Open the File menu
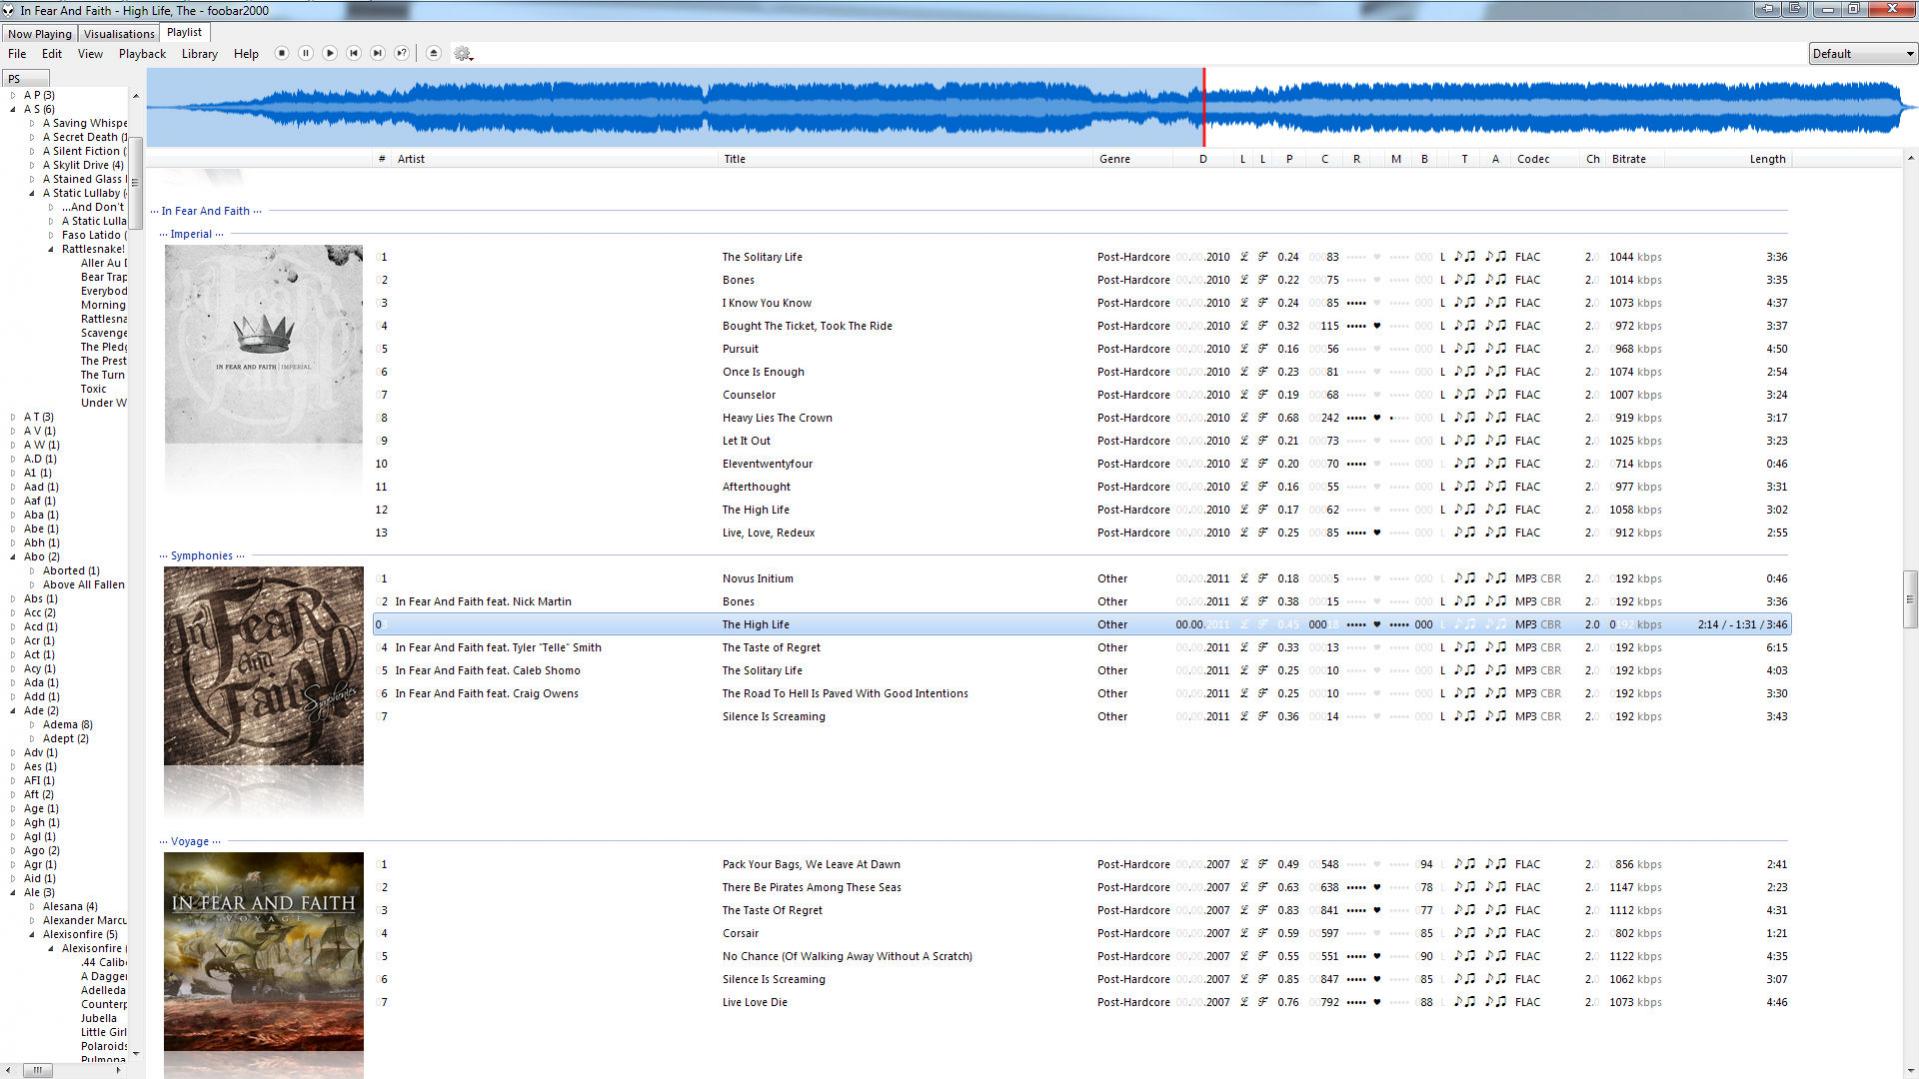Screen dimensions: 1919x1079 click(17, 54)
